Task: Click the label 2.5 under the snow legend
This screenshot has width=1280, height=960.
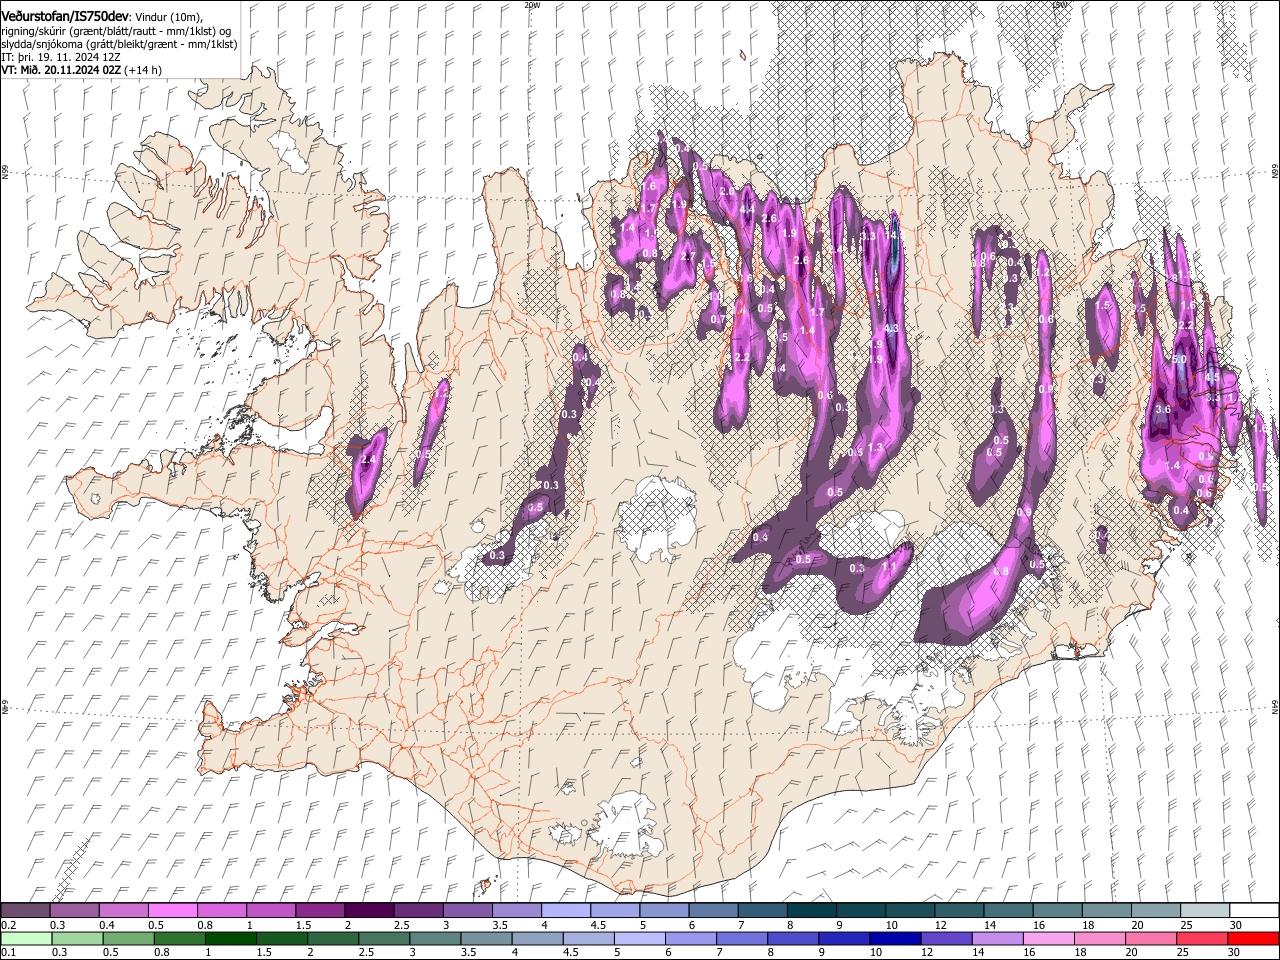Action: [x=402, y=925]
